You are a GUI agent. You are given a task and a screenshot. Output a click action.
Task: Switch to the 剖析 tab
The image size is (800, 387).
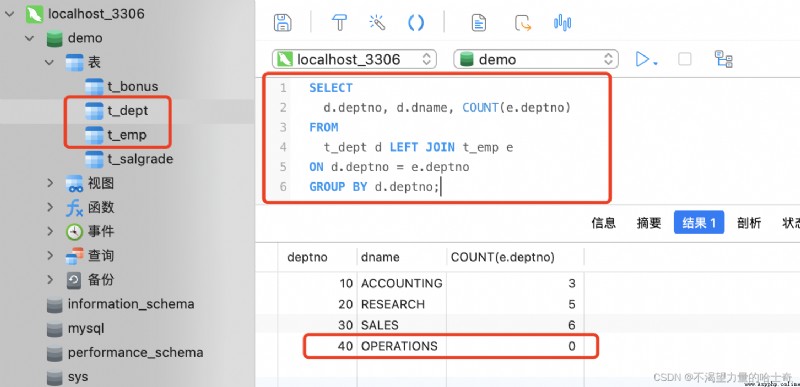tap(748, 223)
